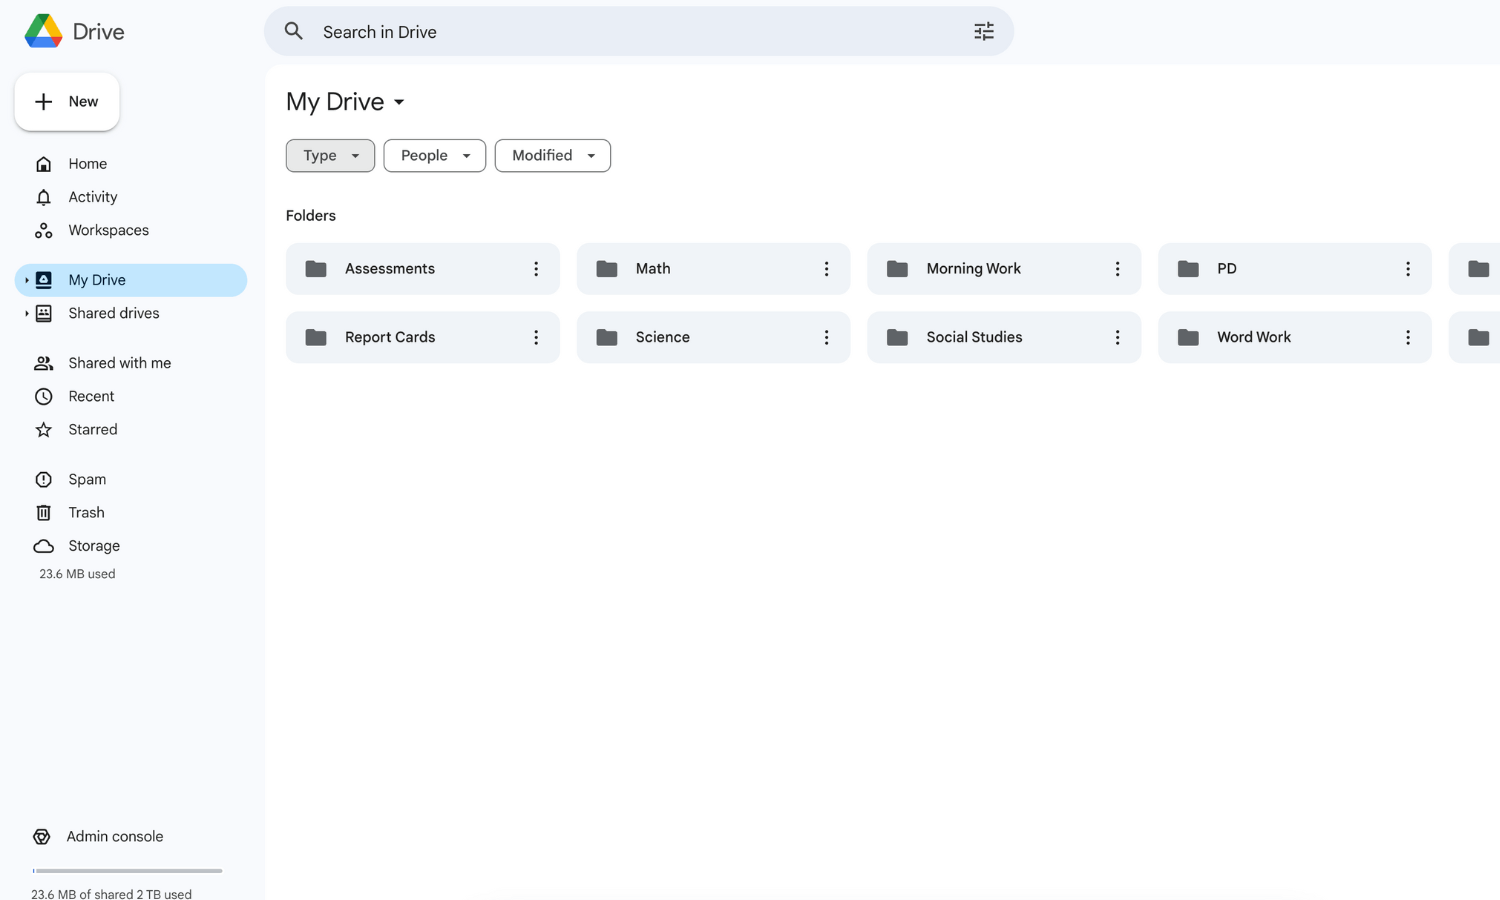This screenshot has width=1500, height=900.
Task: Open Starred files
Action: tap(93, 429)
